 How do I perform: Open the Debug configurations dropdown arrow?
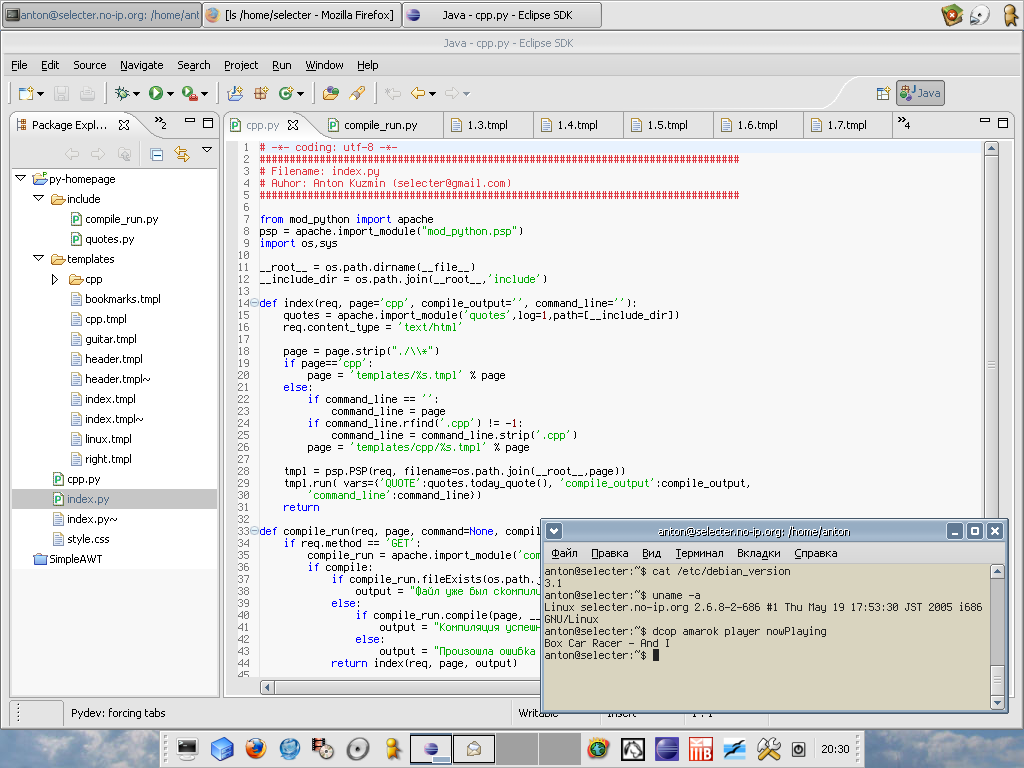coord(136,94)
